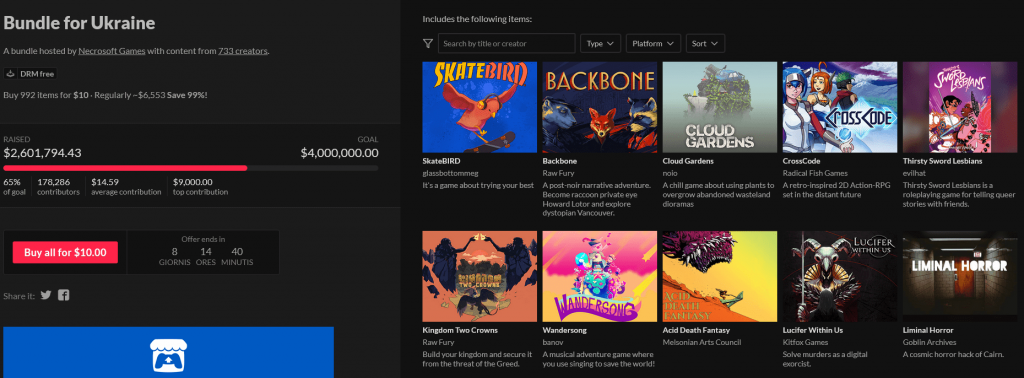The width and height of the screenshot is (1024, 378).
Task: Share the bundle on Twitter
Action: (46, 295)
